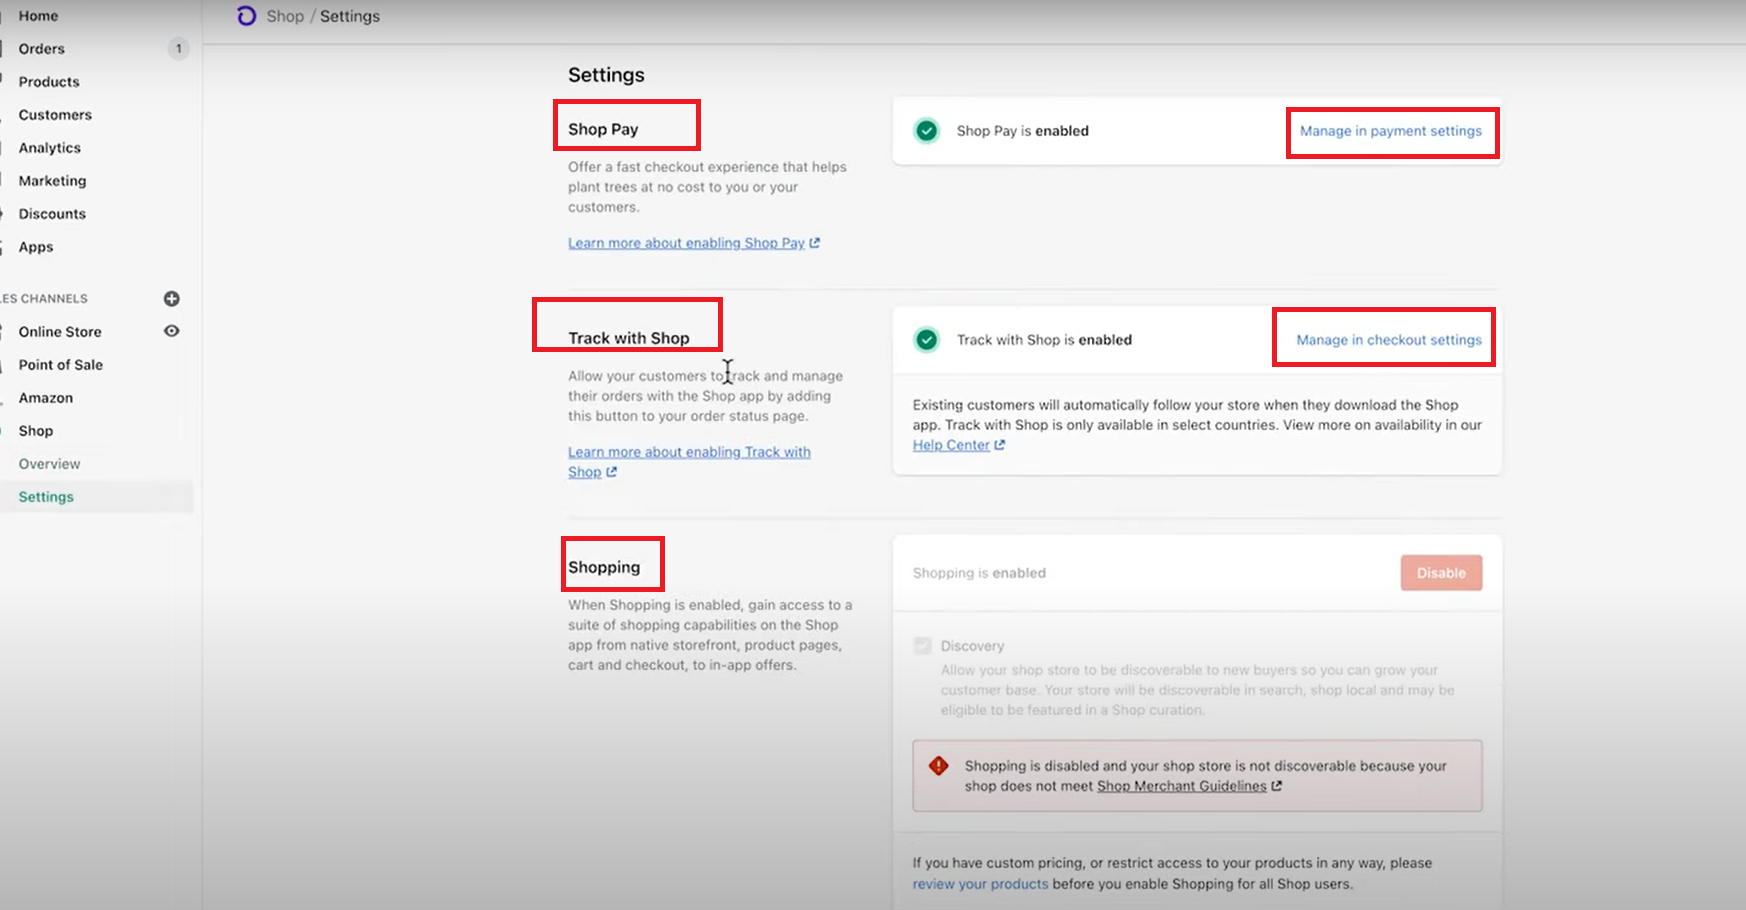Open the Help Center link

[951, 445]
